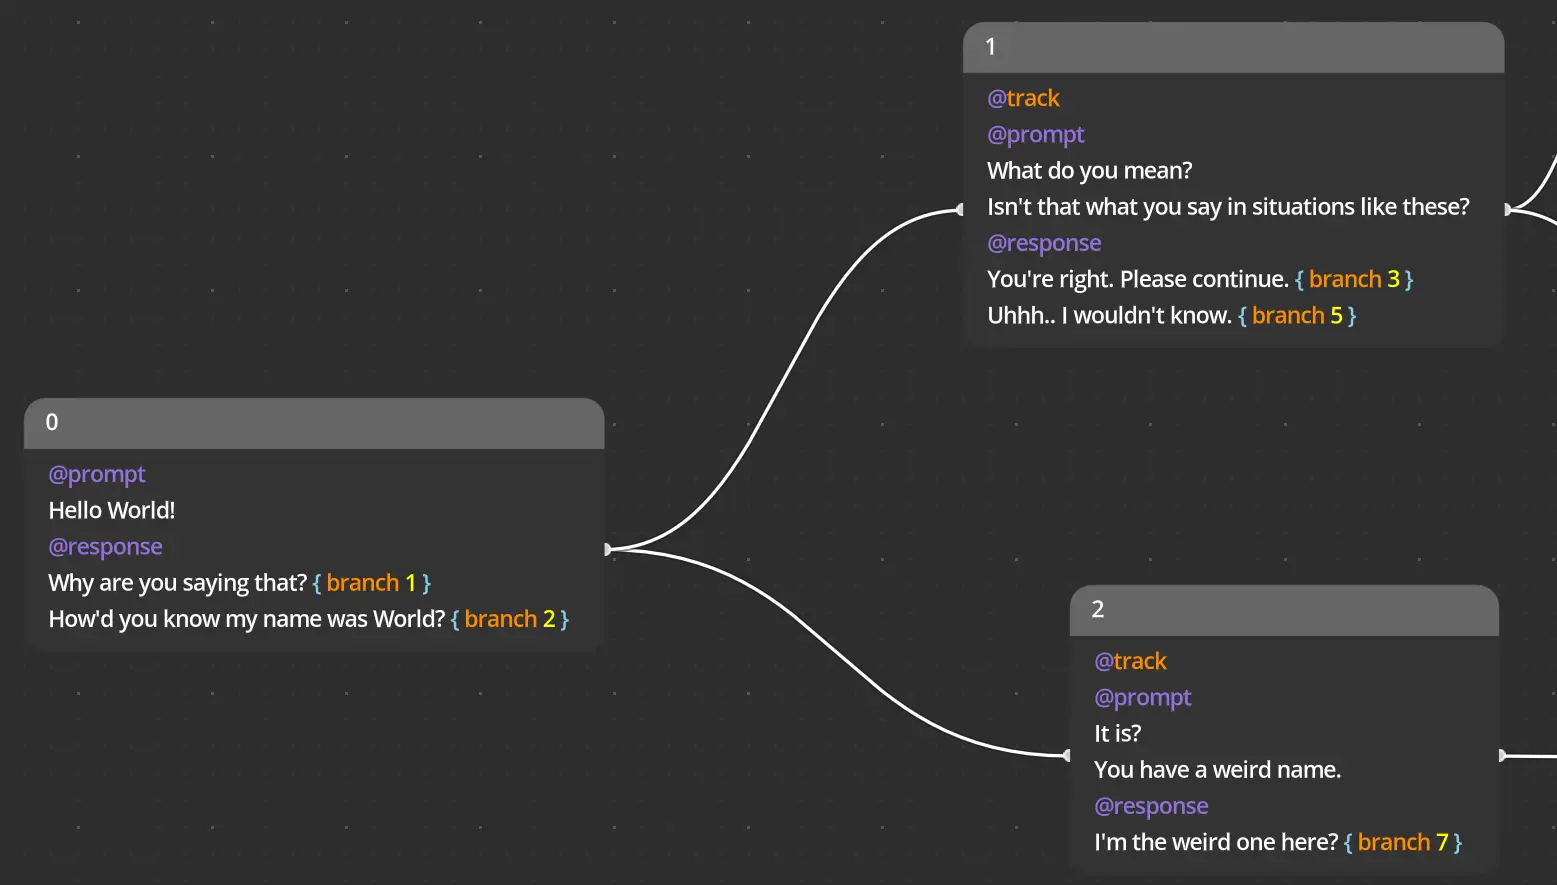Screen dimensions: 1557x885
Task: Click the @track tag in node 2
Action: point(1130,661)
